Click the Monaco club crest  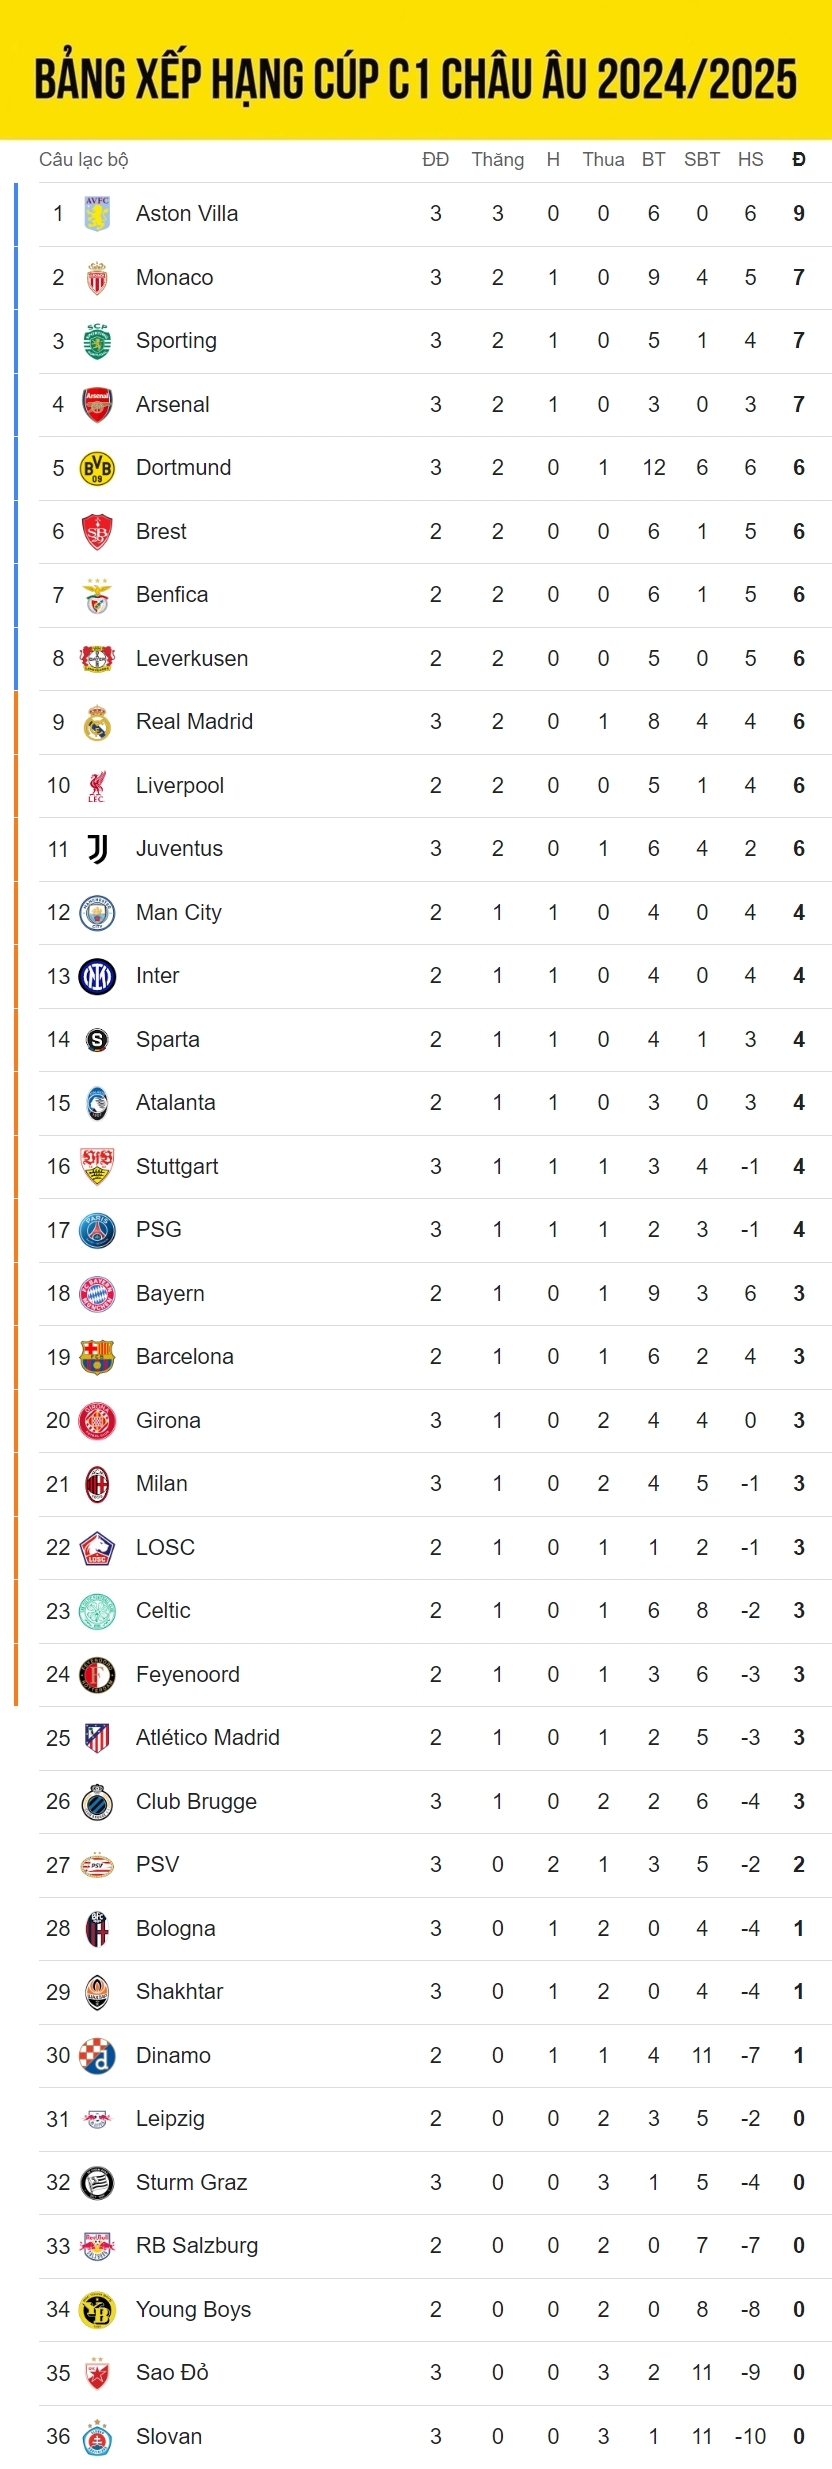tap(97, 277)
